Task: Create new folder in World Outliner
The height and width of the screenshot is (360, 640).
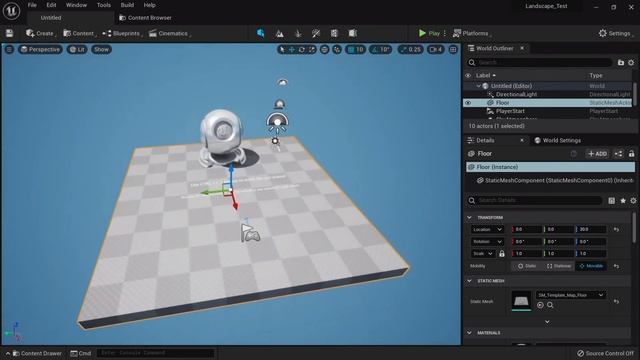Action: (621, 62)
